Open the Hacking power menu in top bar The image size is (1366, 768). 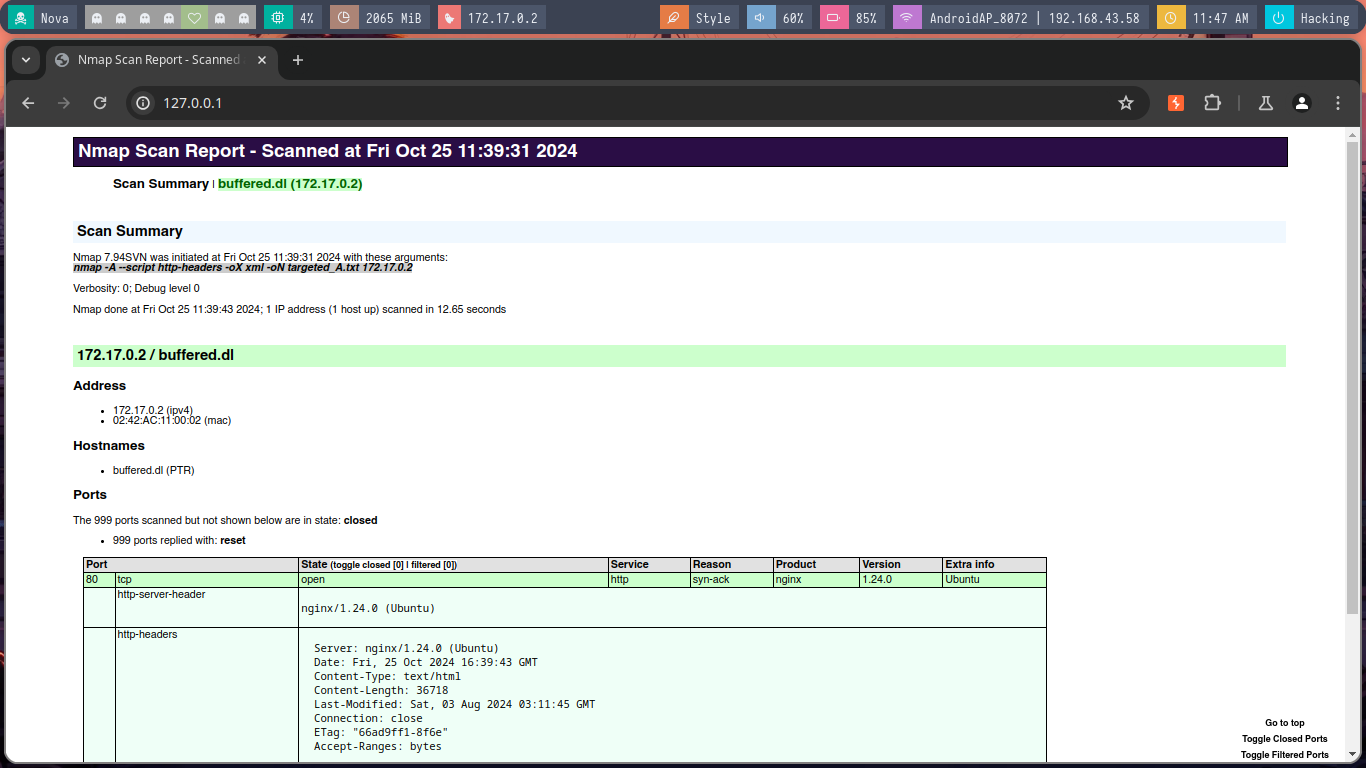pyautogui.click(x=1310, y=18)
